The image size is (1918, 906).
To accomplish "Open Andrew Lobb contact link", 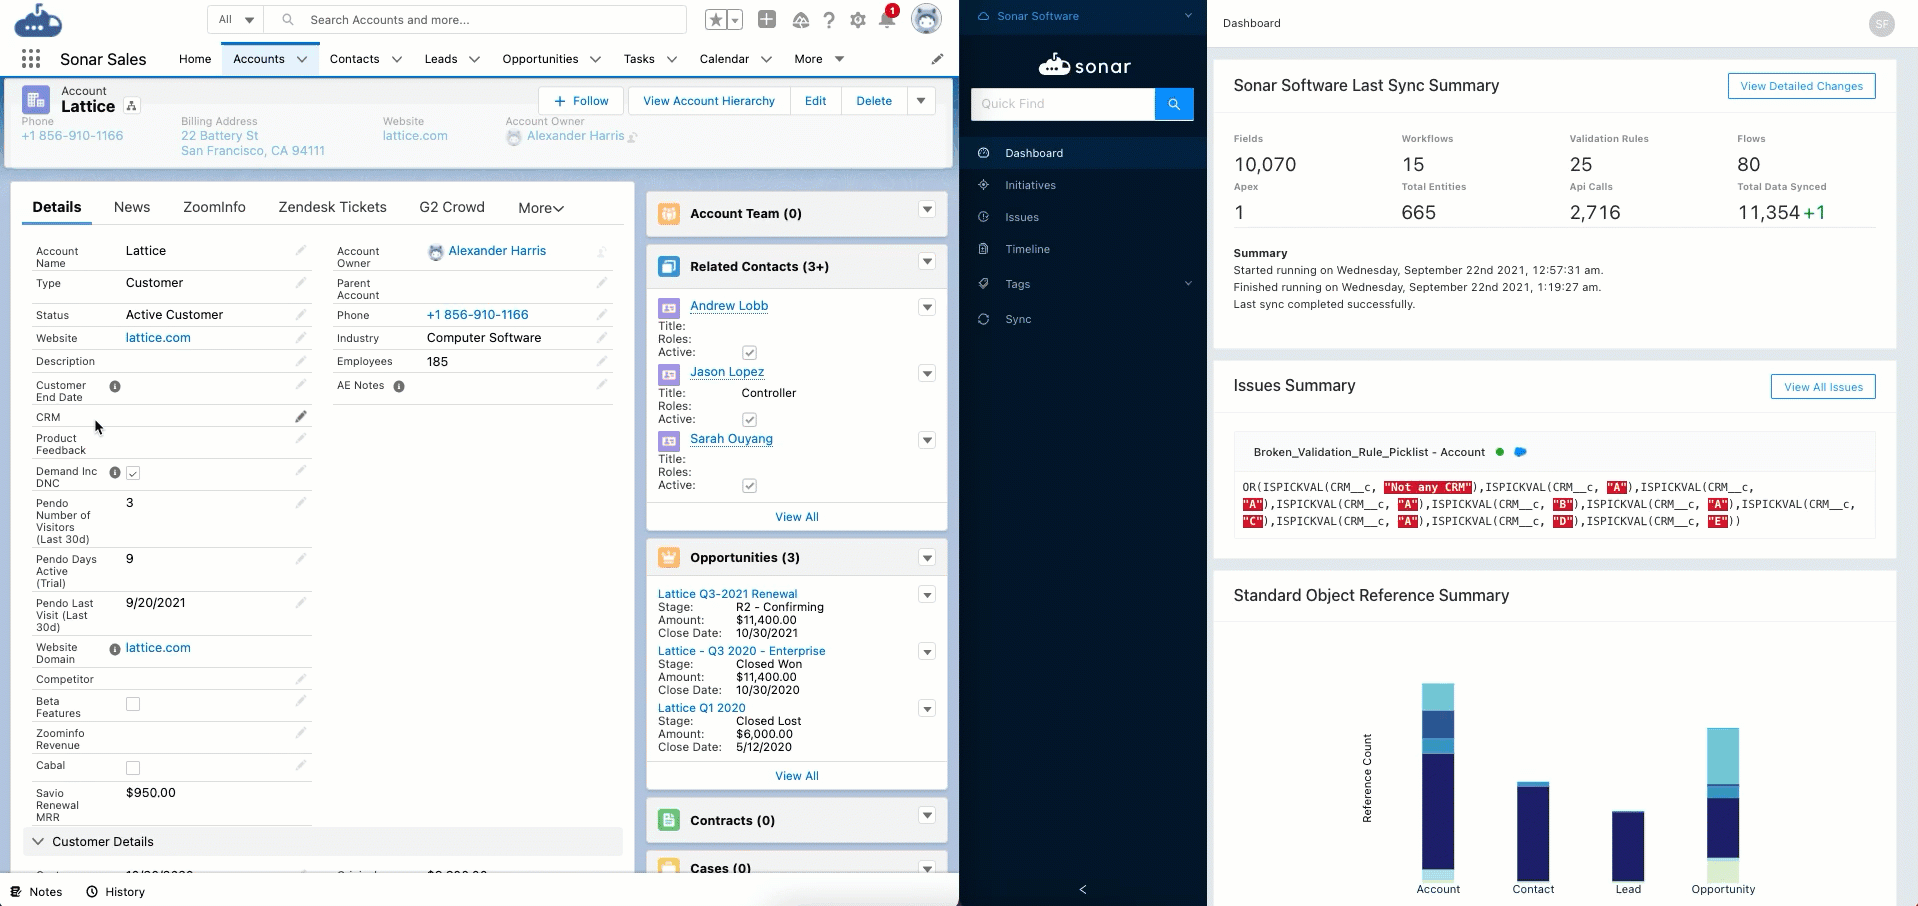I will [729, 306].
